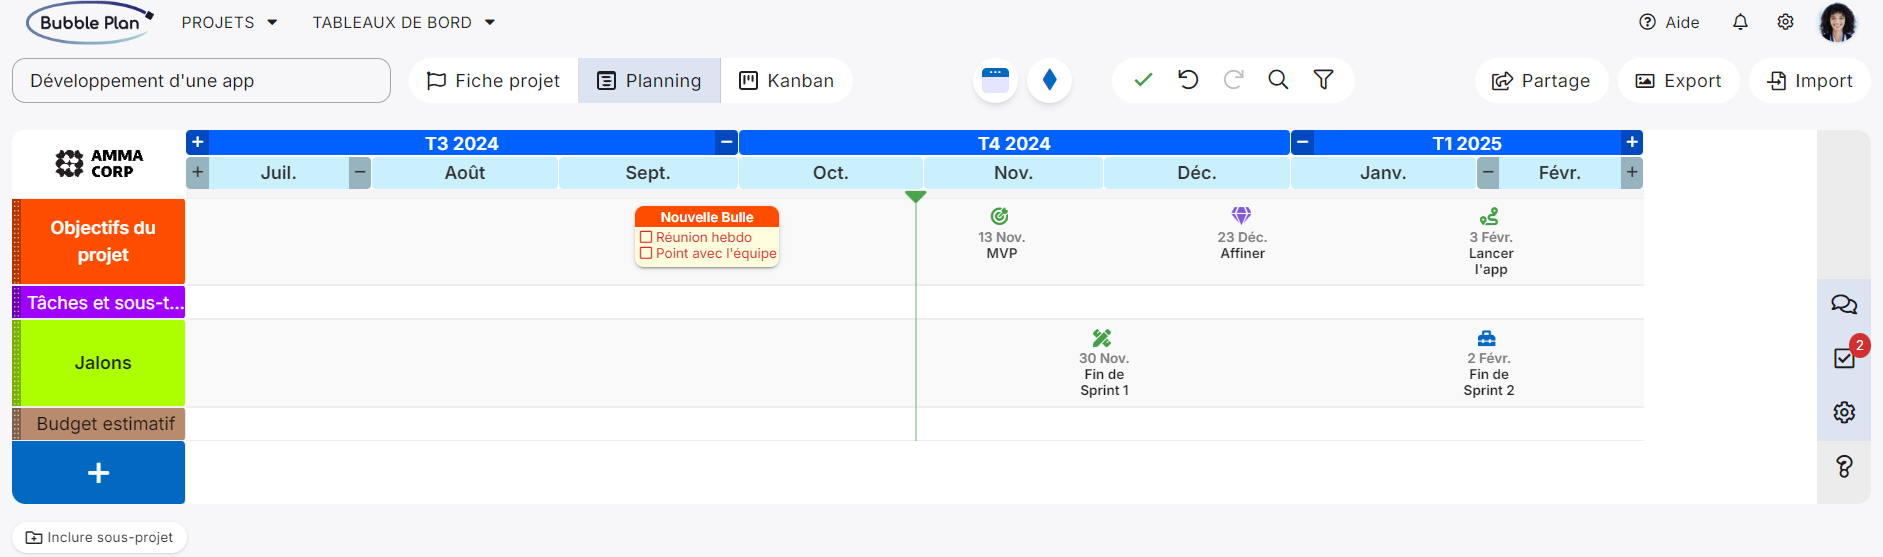Viewport: 1883px width, 557px height.
Task: Select the 23 Déc. date label
Action: coord(1242,237)
